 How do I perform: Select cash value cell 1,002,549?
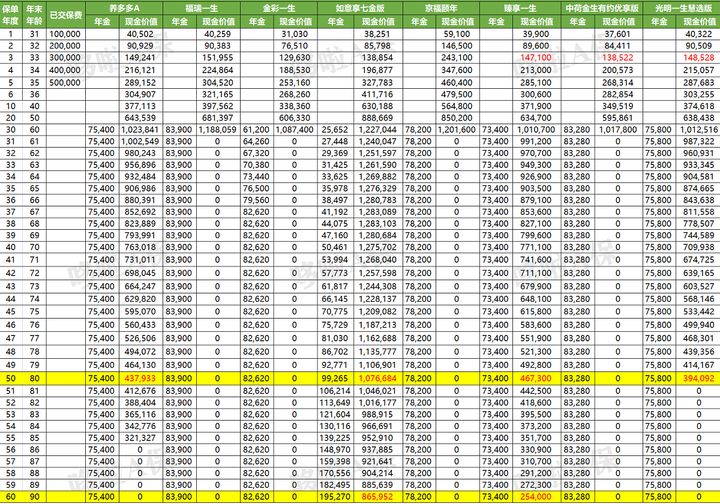pyautogui.click(x=140, y=141)
